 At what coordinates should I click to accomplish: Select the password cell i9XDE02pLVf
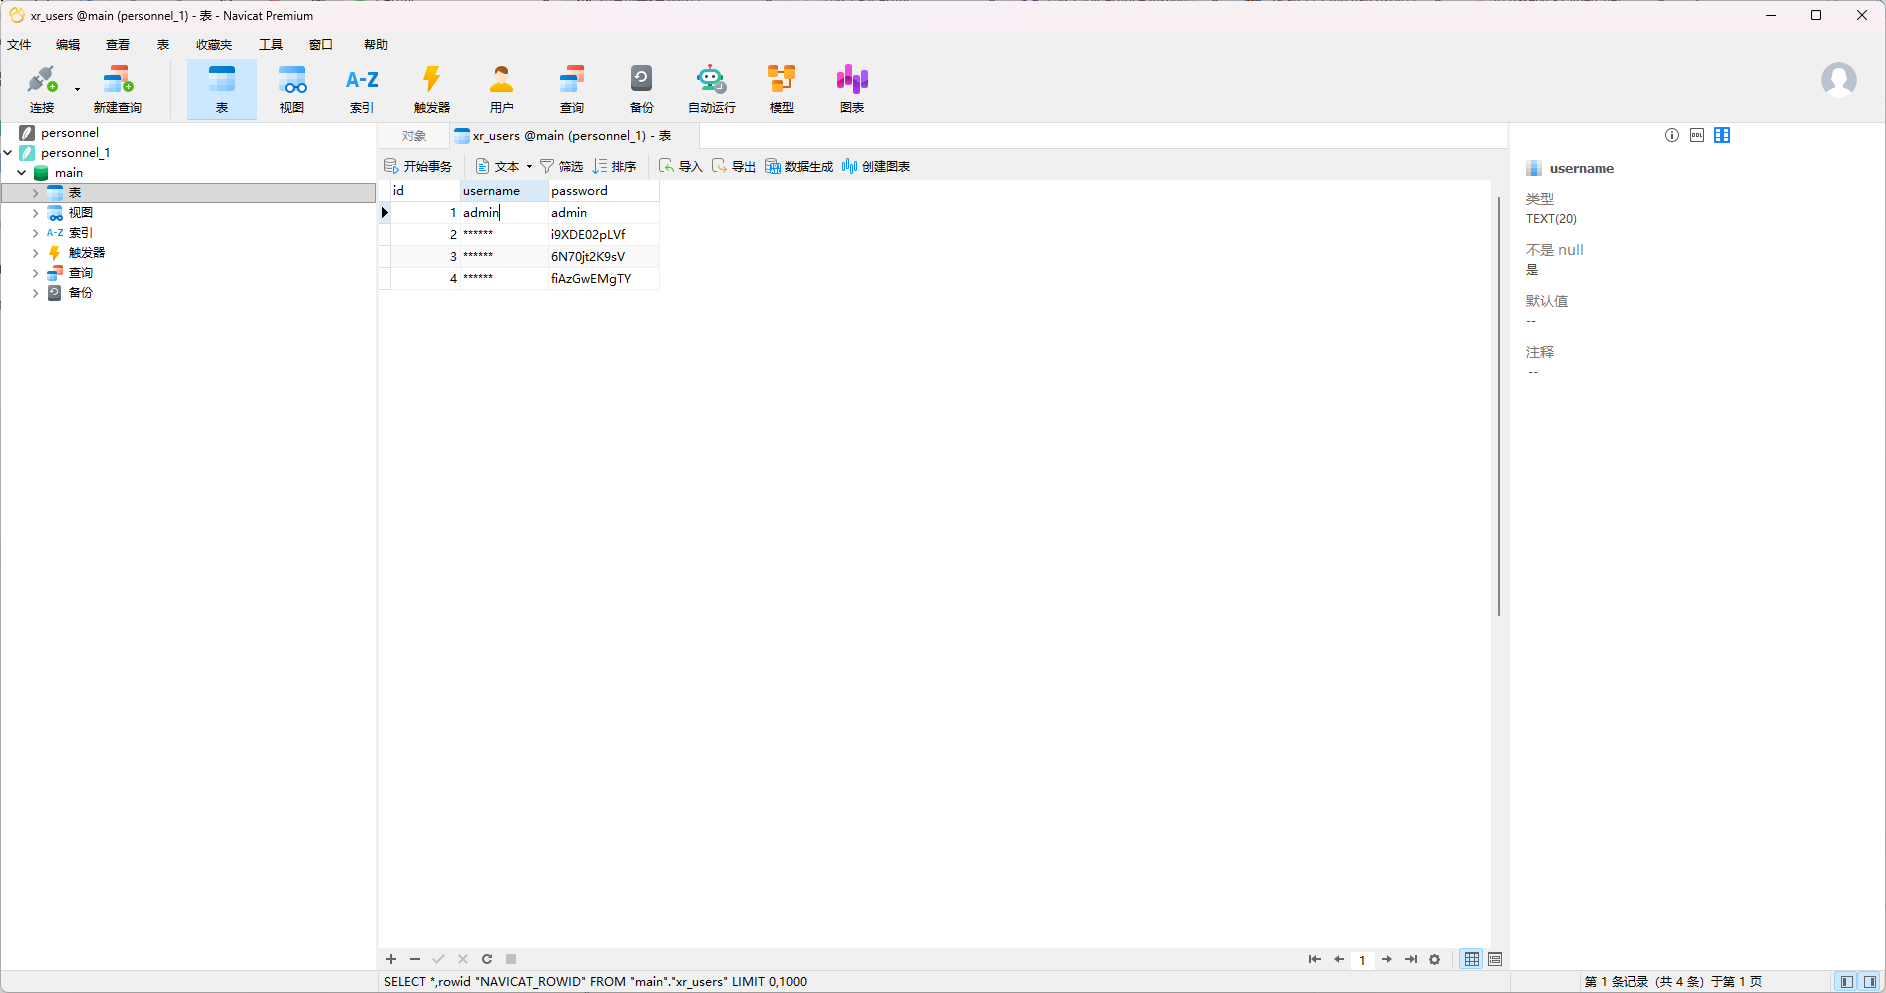pos(588,235)
